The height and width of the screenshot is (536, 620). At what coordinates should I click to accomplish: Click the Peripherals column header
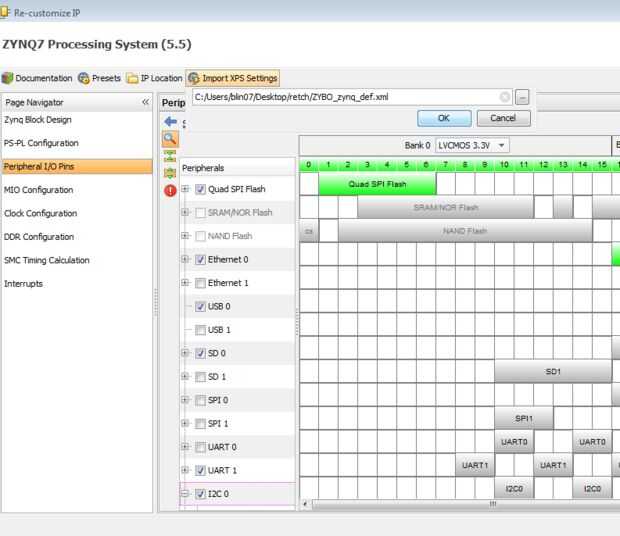coord(237,168)
